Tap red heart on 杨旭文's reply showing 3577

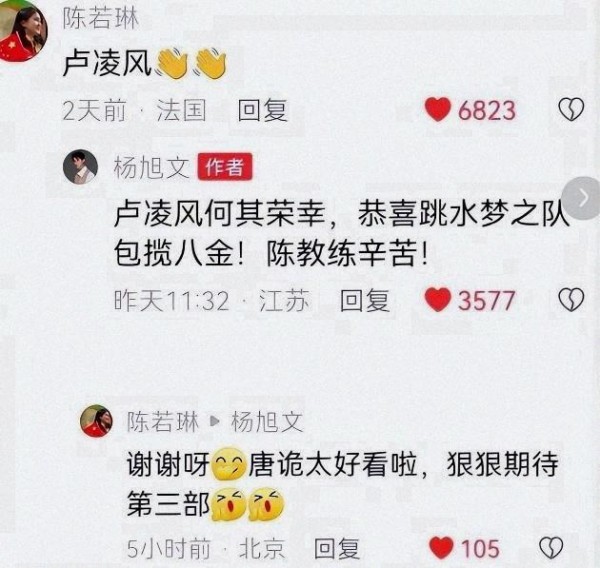(438, 300)
